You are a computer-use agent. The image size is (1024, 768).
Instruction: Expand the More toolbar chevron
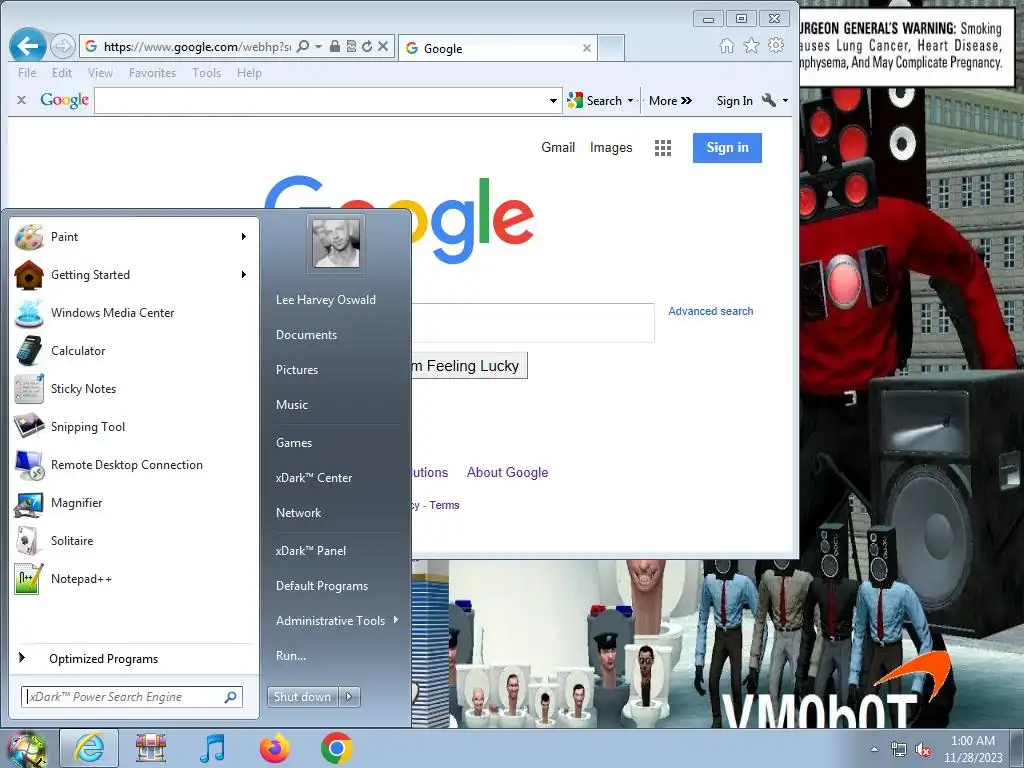tap(686, 101)
